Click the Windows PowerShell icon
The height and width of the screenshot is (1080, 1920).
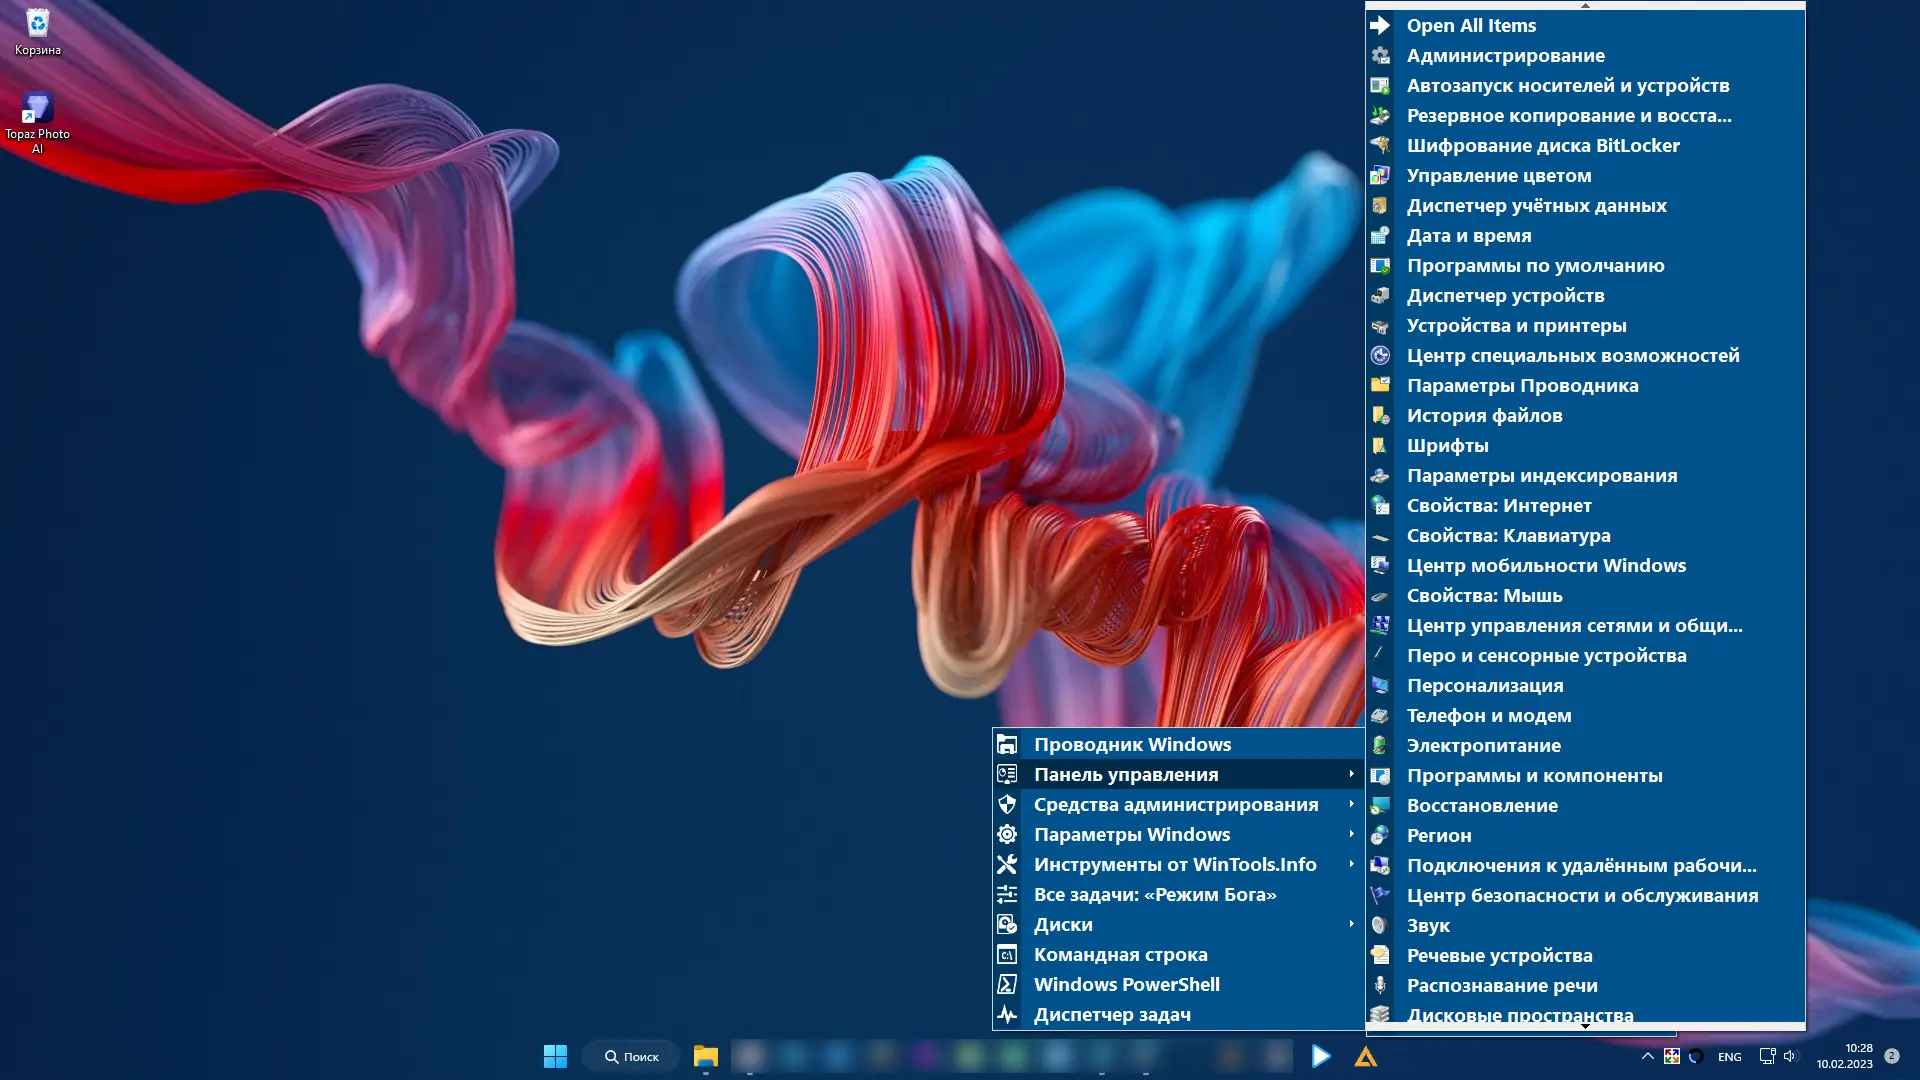pyautogui.click(x=1007, y=984)
